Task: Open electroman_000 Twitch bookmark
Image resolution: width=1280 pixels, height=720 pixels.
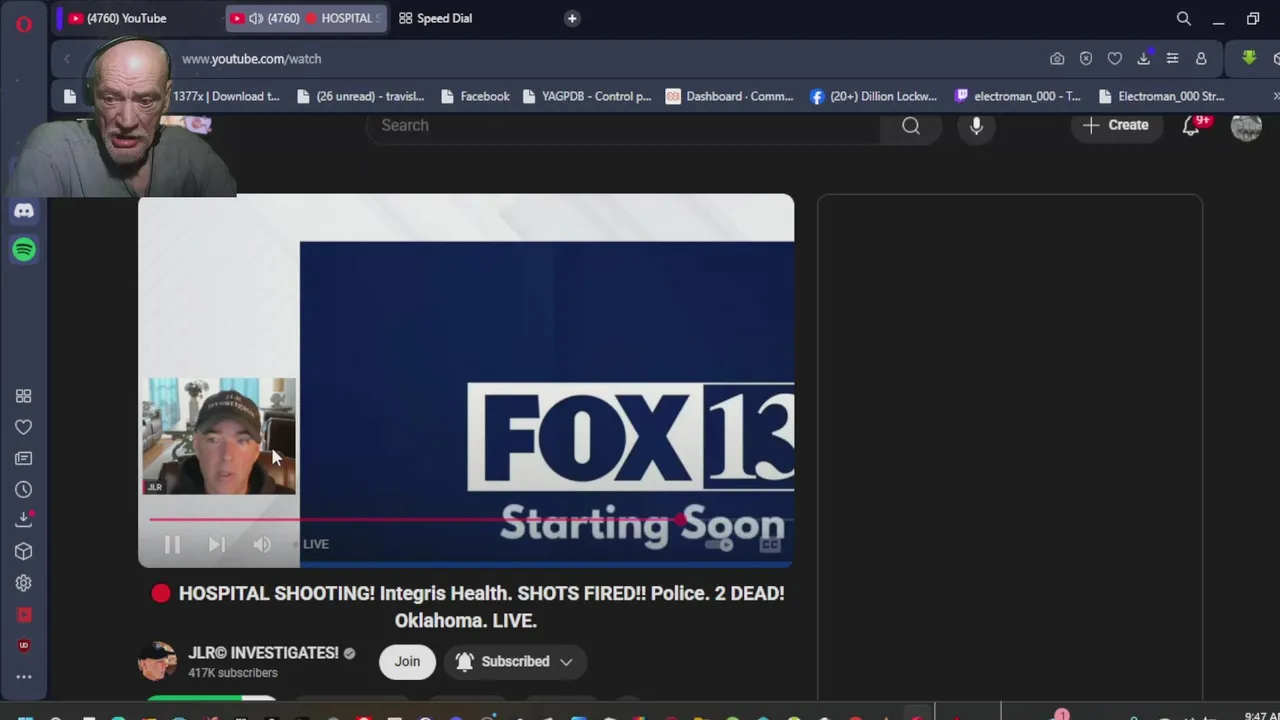Action: point(1017,96)
